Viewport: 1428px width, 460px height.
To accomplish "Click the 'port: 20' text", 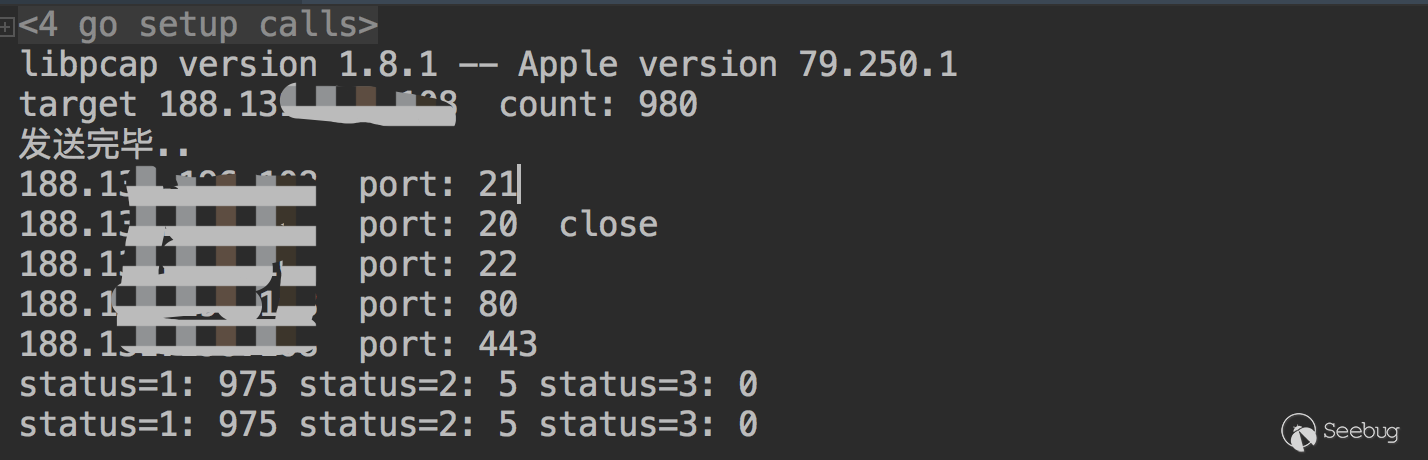I will click(438, 225).
